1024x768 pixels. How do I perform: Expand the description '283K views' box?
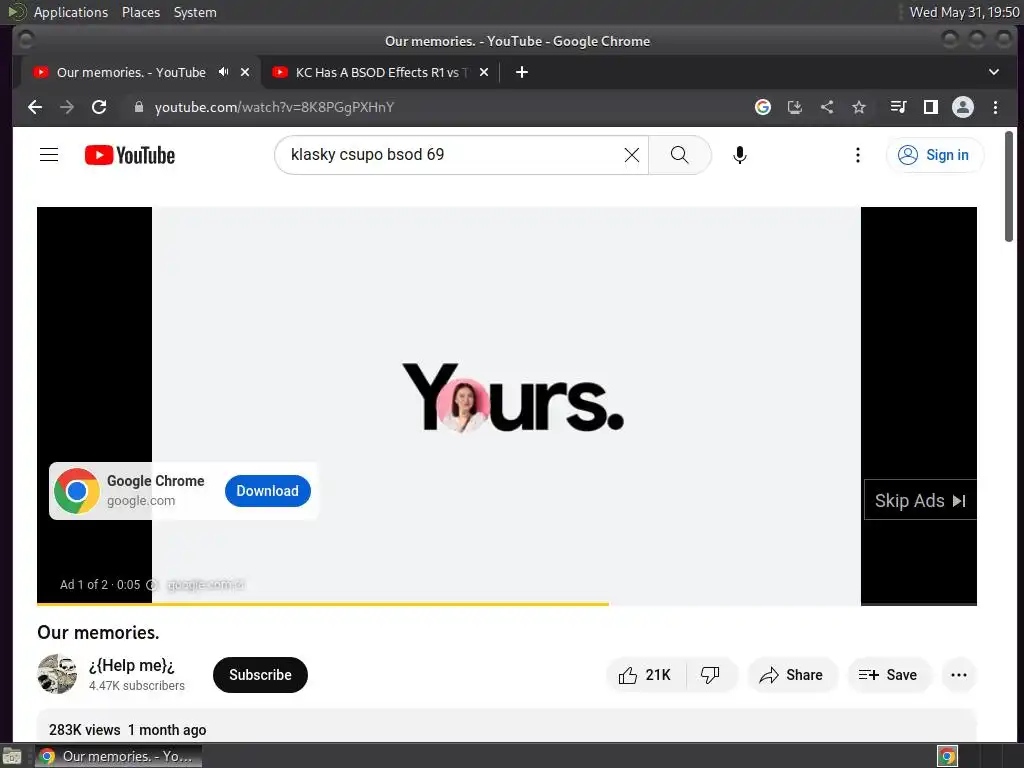coord(506,726)
